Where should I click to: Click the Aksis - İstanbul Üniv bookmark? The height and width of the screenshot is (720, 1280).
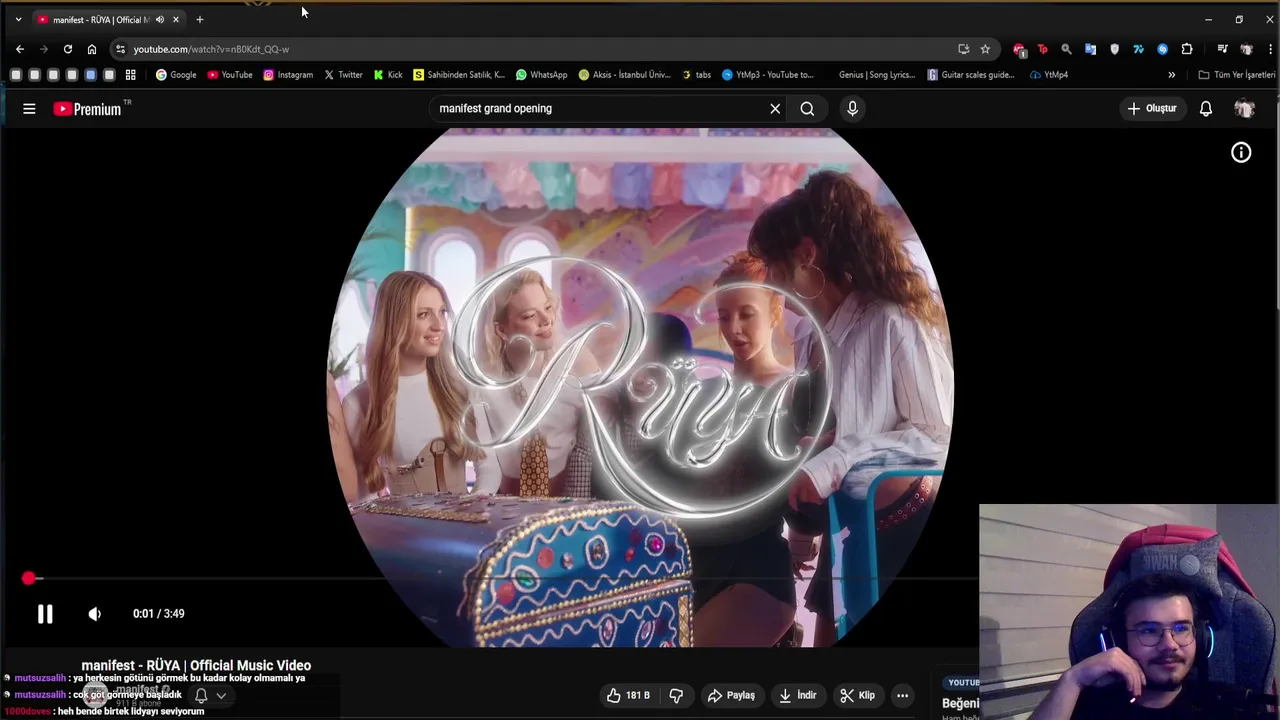[x=624, y=75]
